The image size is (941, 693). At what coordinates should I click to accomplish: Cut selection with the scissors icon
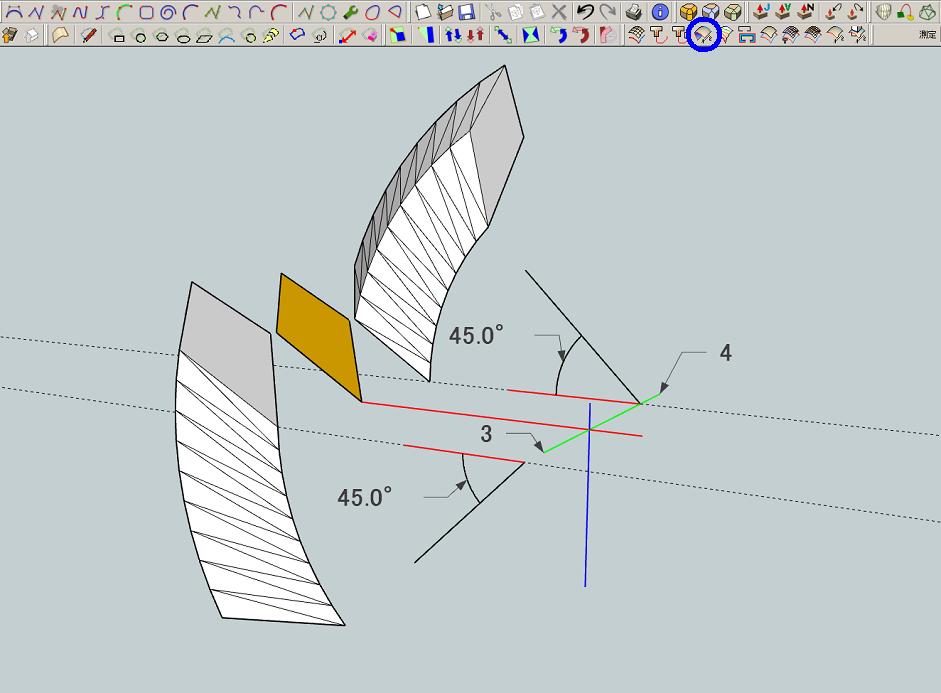point(493,11)
